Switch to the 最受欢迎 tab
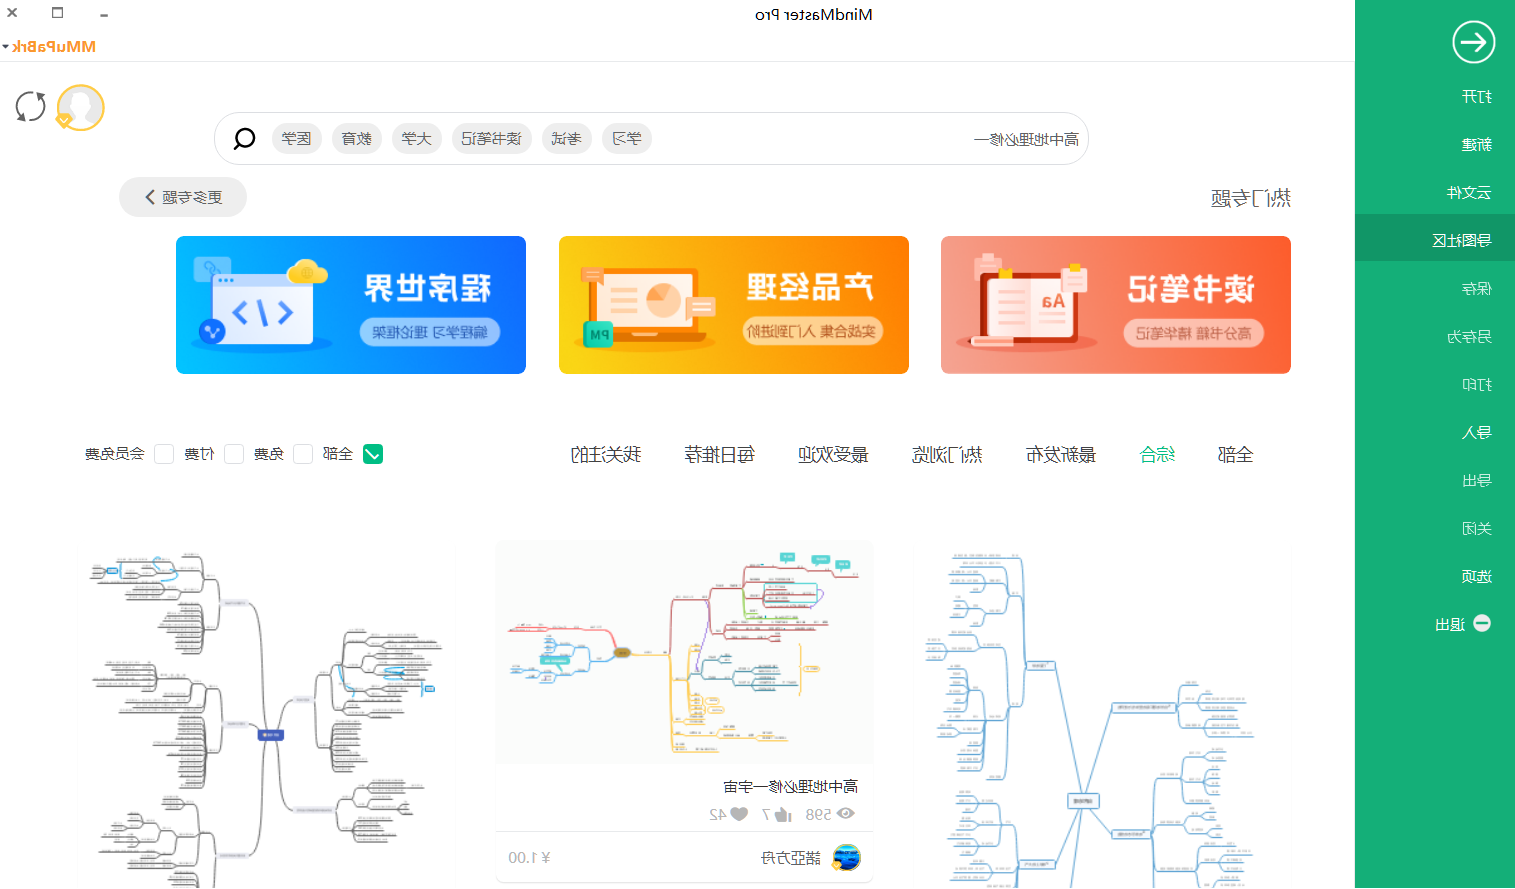 tap(833, 455)
